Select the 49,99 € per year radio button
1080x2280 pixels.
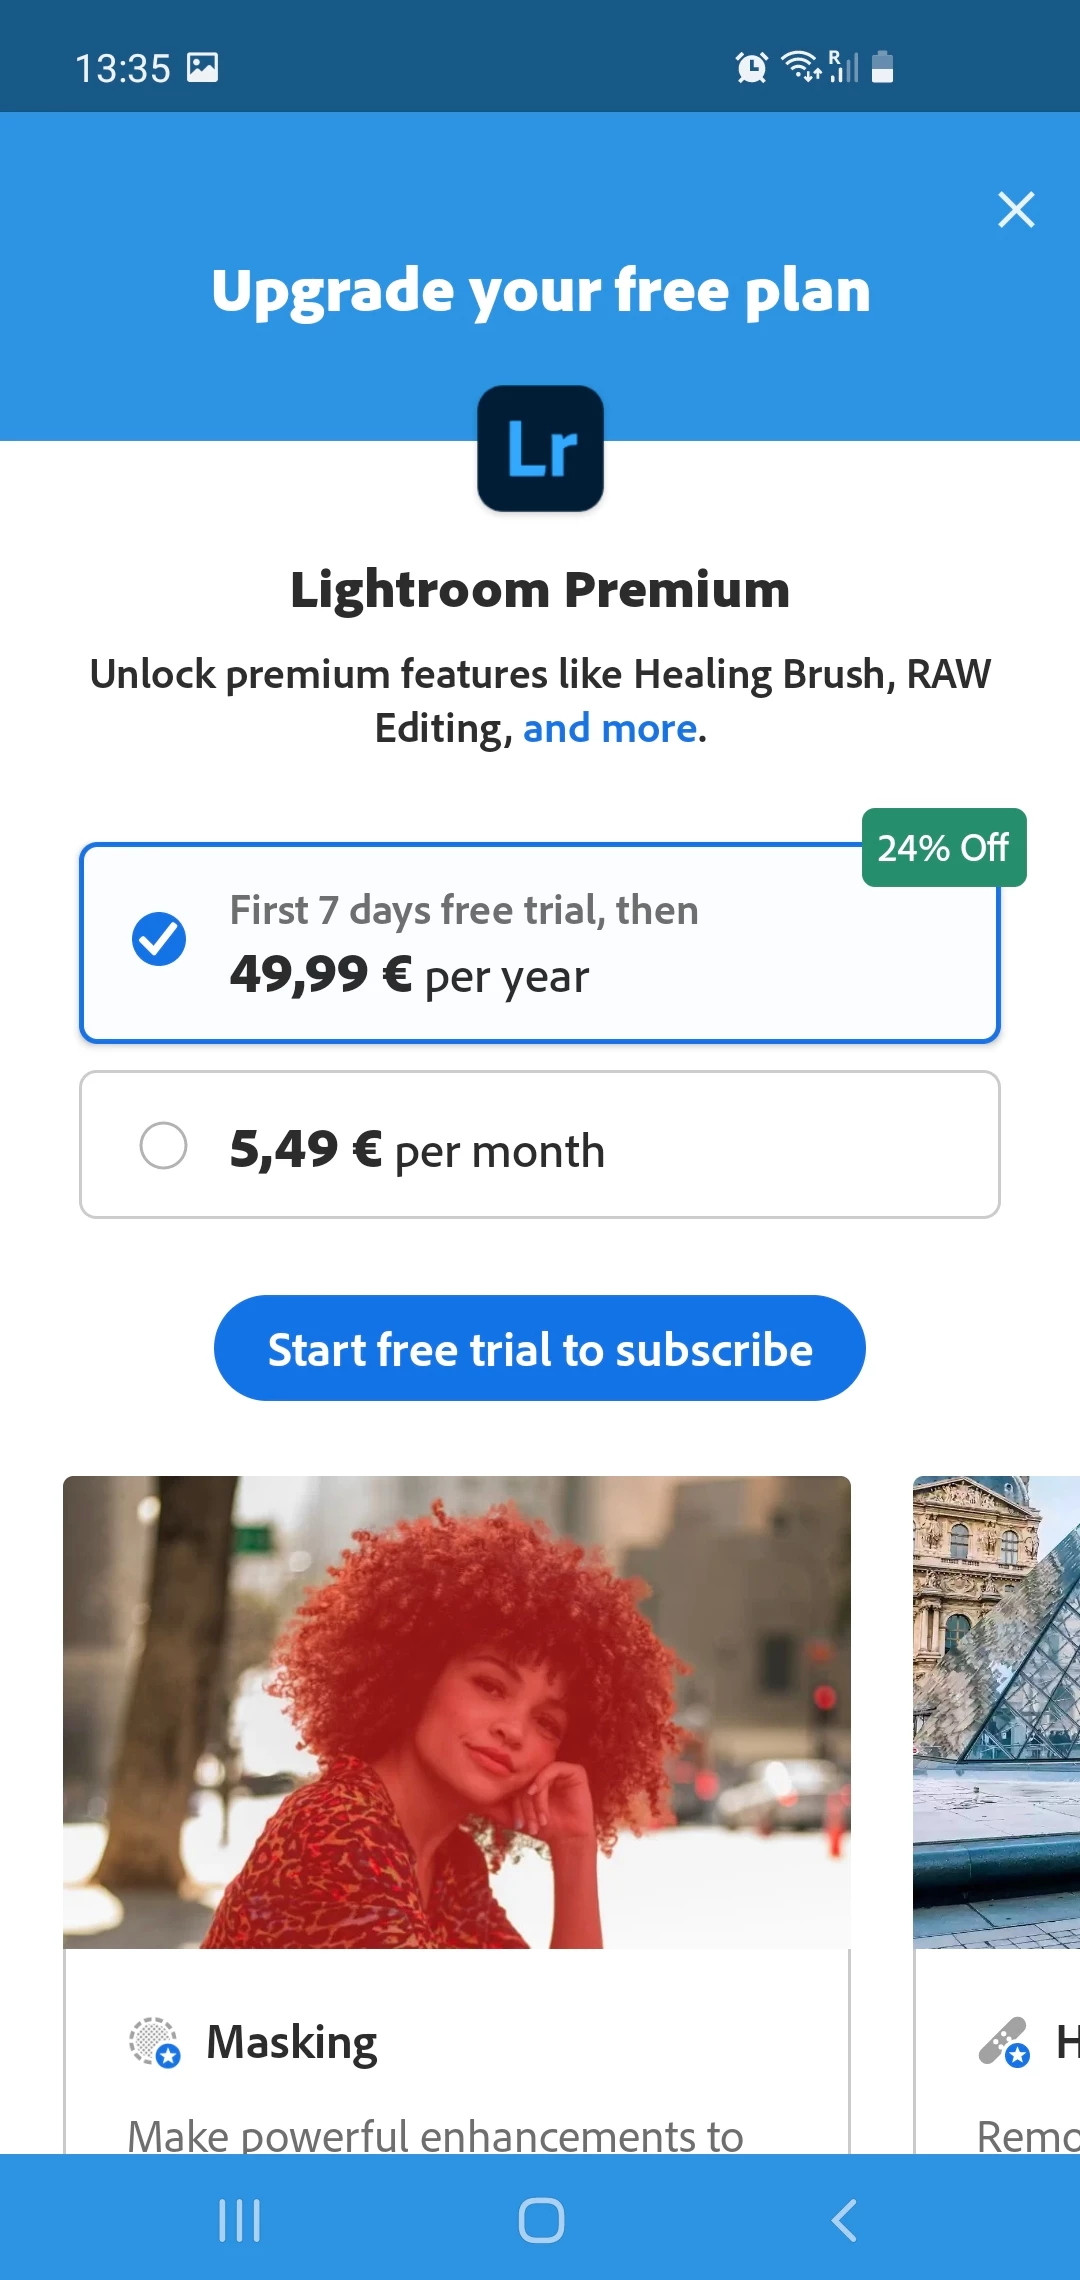pos(159,939)
